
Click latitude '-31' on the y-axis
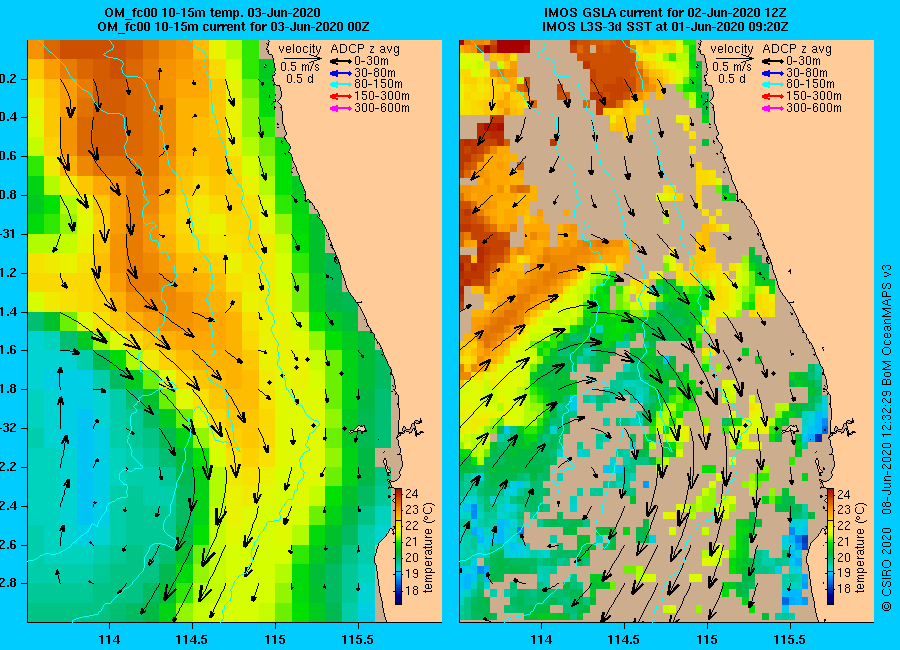click(10, 234)
